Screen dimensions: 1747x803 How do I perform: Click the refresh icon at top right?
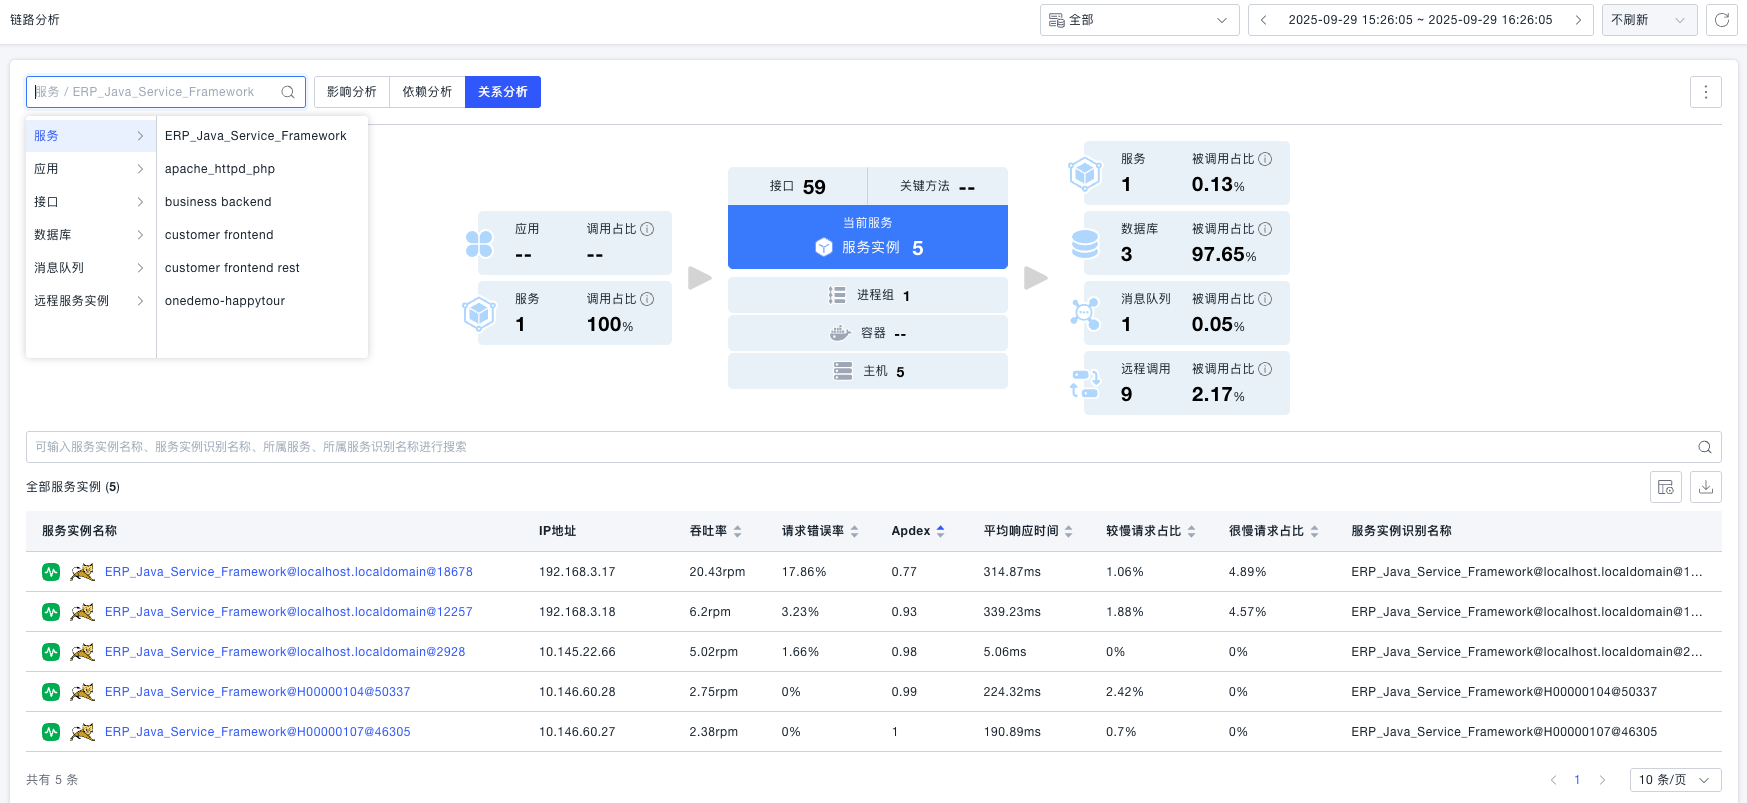click(1722, 20)
